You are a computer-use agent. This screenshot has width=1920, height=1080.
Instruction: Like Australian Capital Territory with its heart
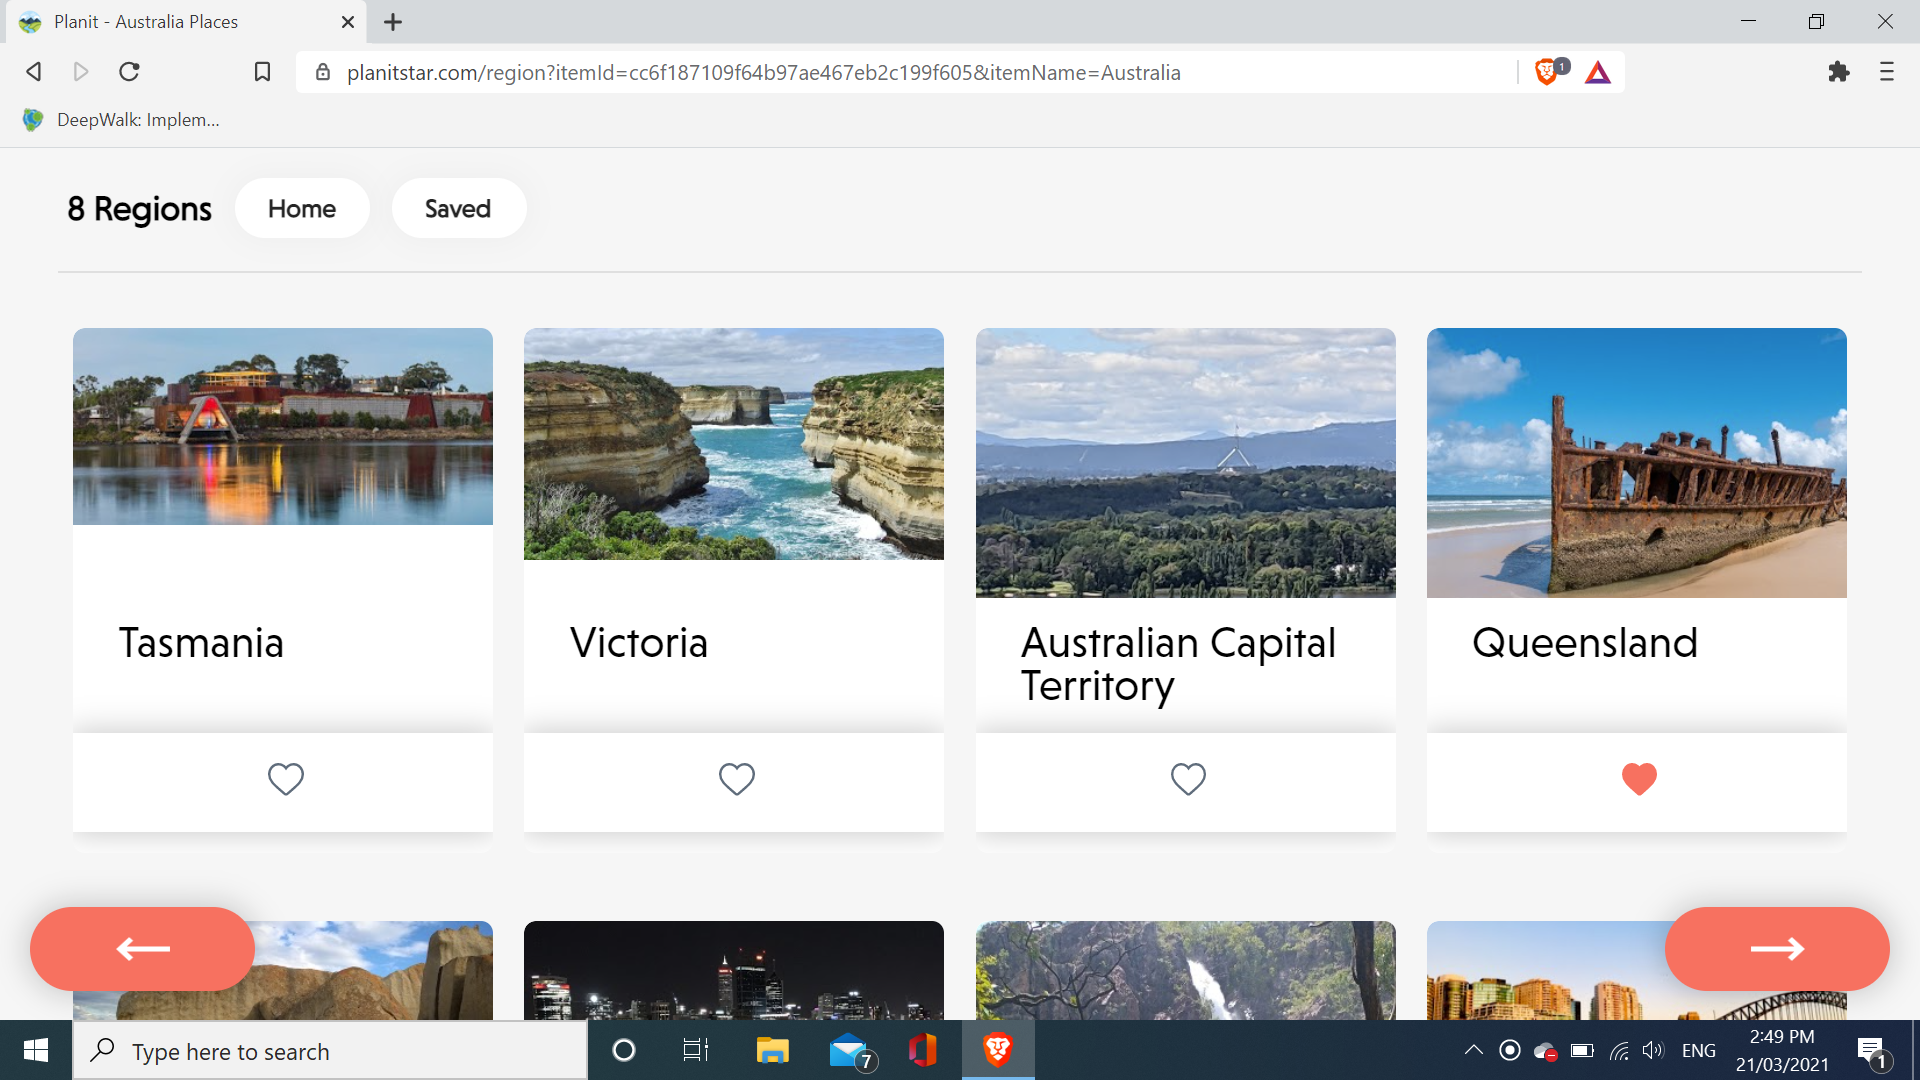click(x=1187, y=779)
